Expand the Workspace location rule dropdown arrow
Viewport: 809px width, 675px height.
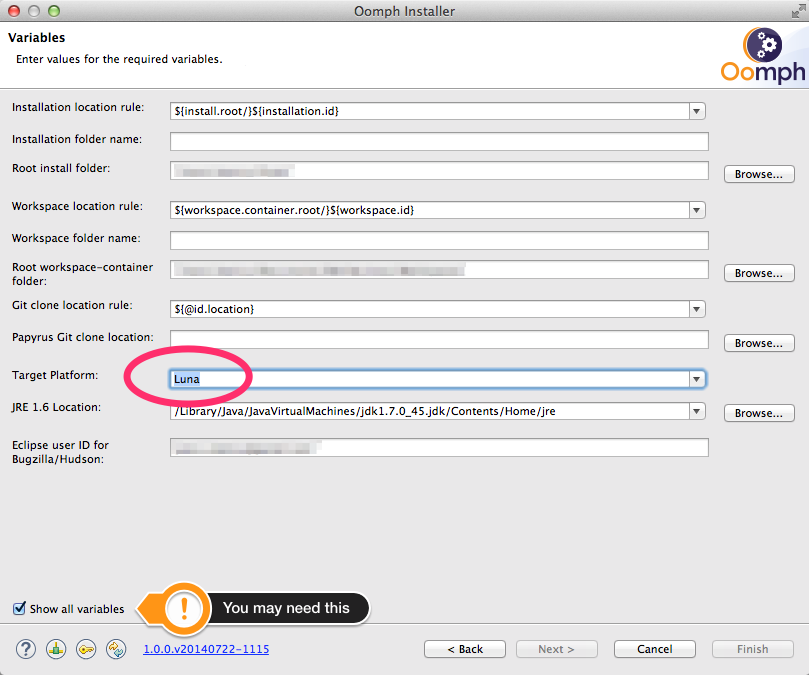point(697,210)
